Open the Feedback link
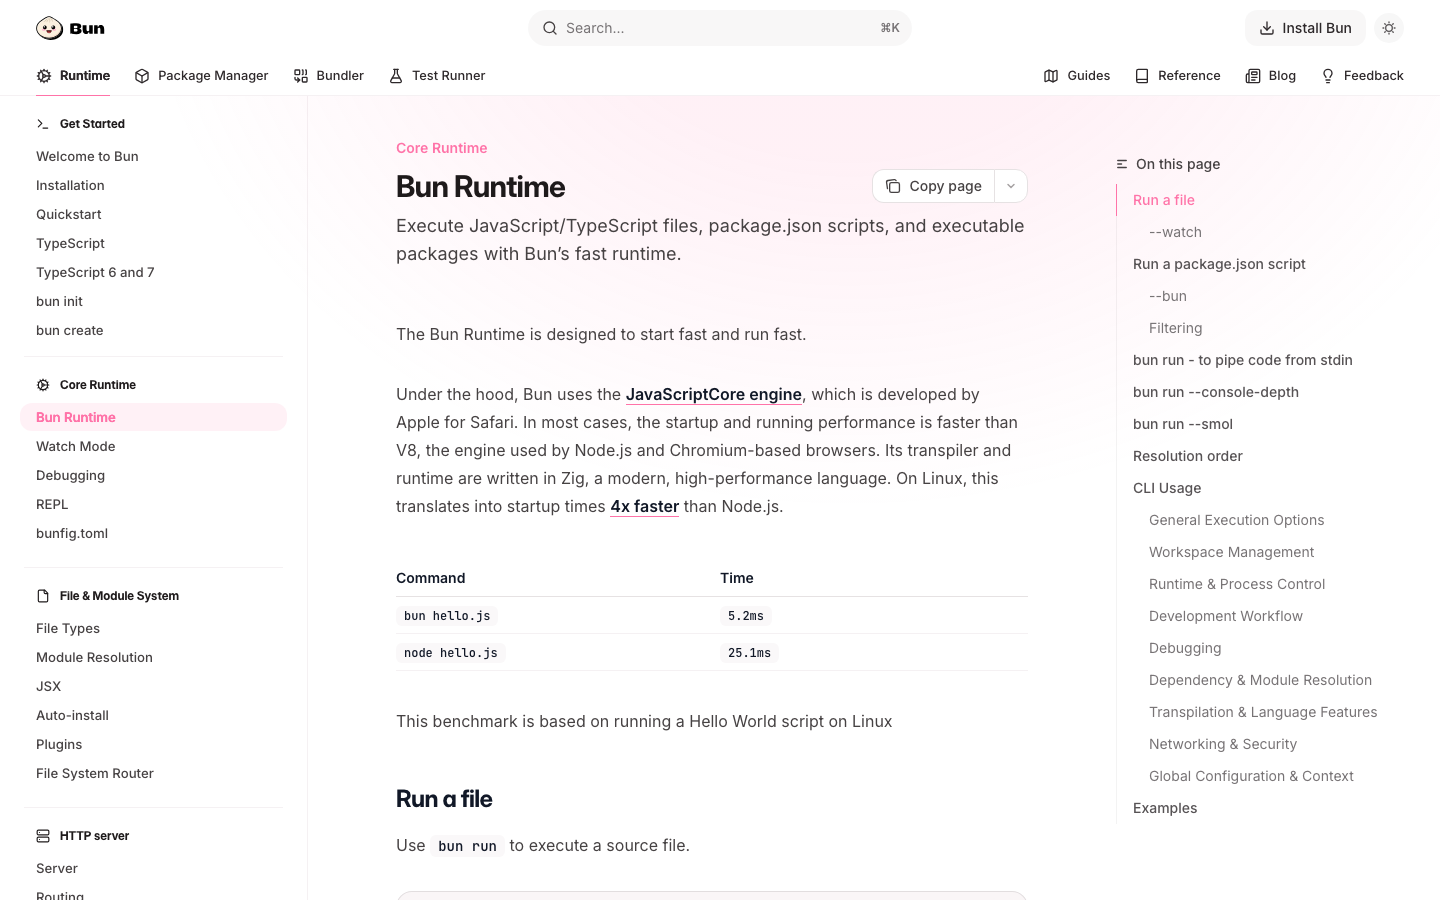This screenshot has width=1440, height=900. [1362, 76]
